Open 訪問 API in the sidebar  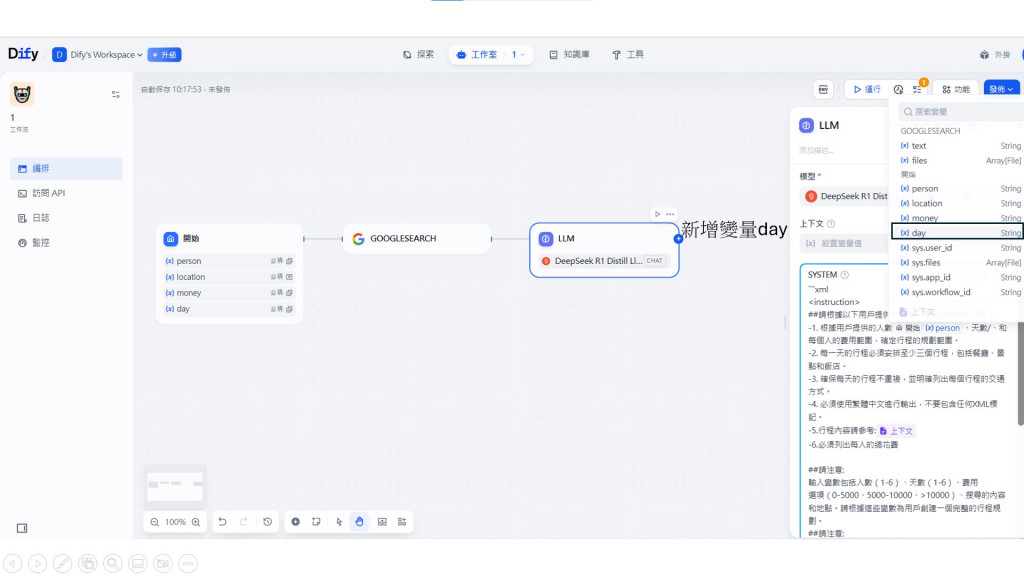coord(66,193)
